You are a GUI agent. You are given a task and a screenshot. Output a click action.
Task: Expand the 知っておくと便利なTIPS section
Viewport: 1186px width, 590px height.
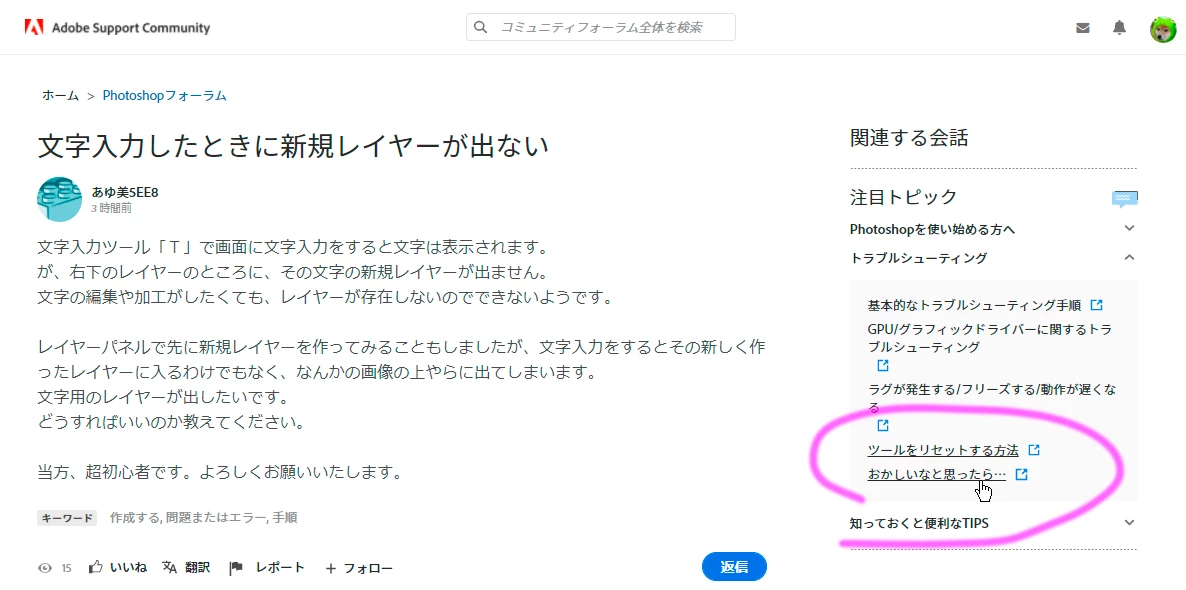coord(993,523)
